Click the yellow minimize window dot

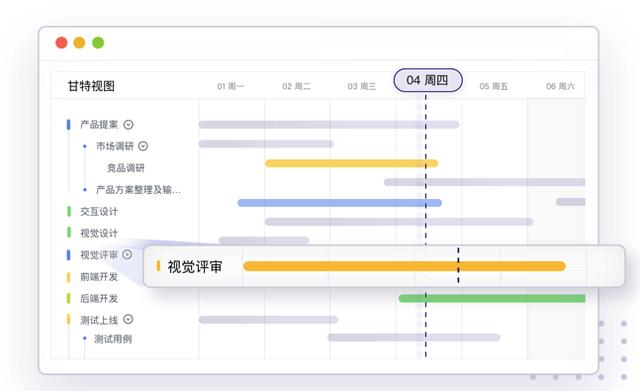point(79,42)
